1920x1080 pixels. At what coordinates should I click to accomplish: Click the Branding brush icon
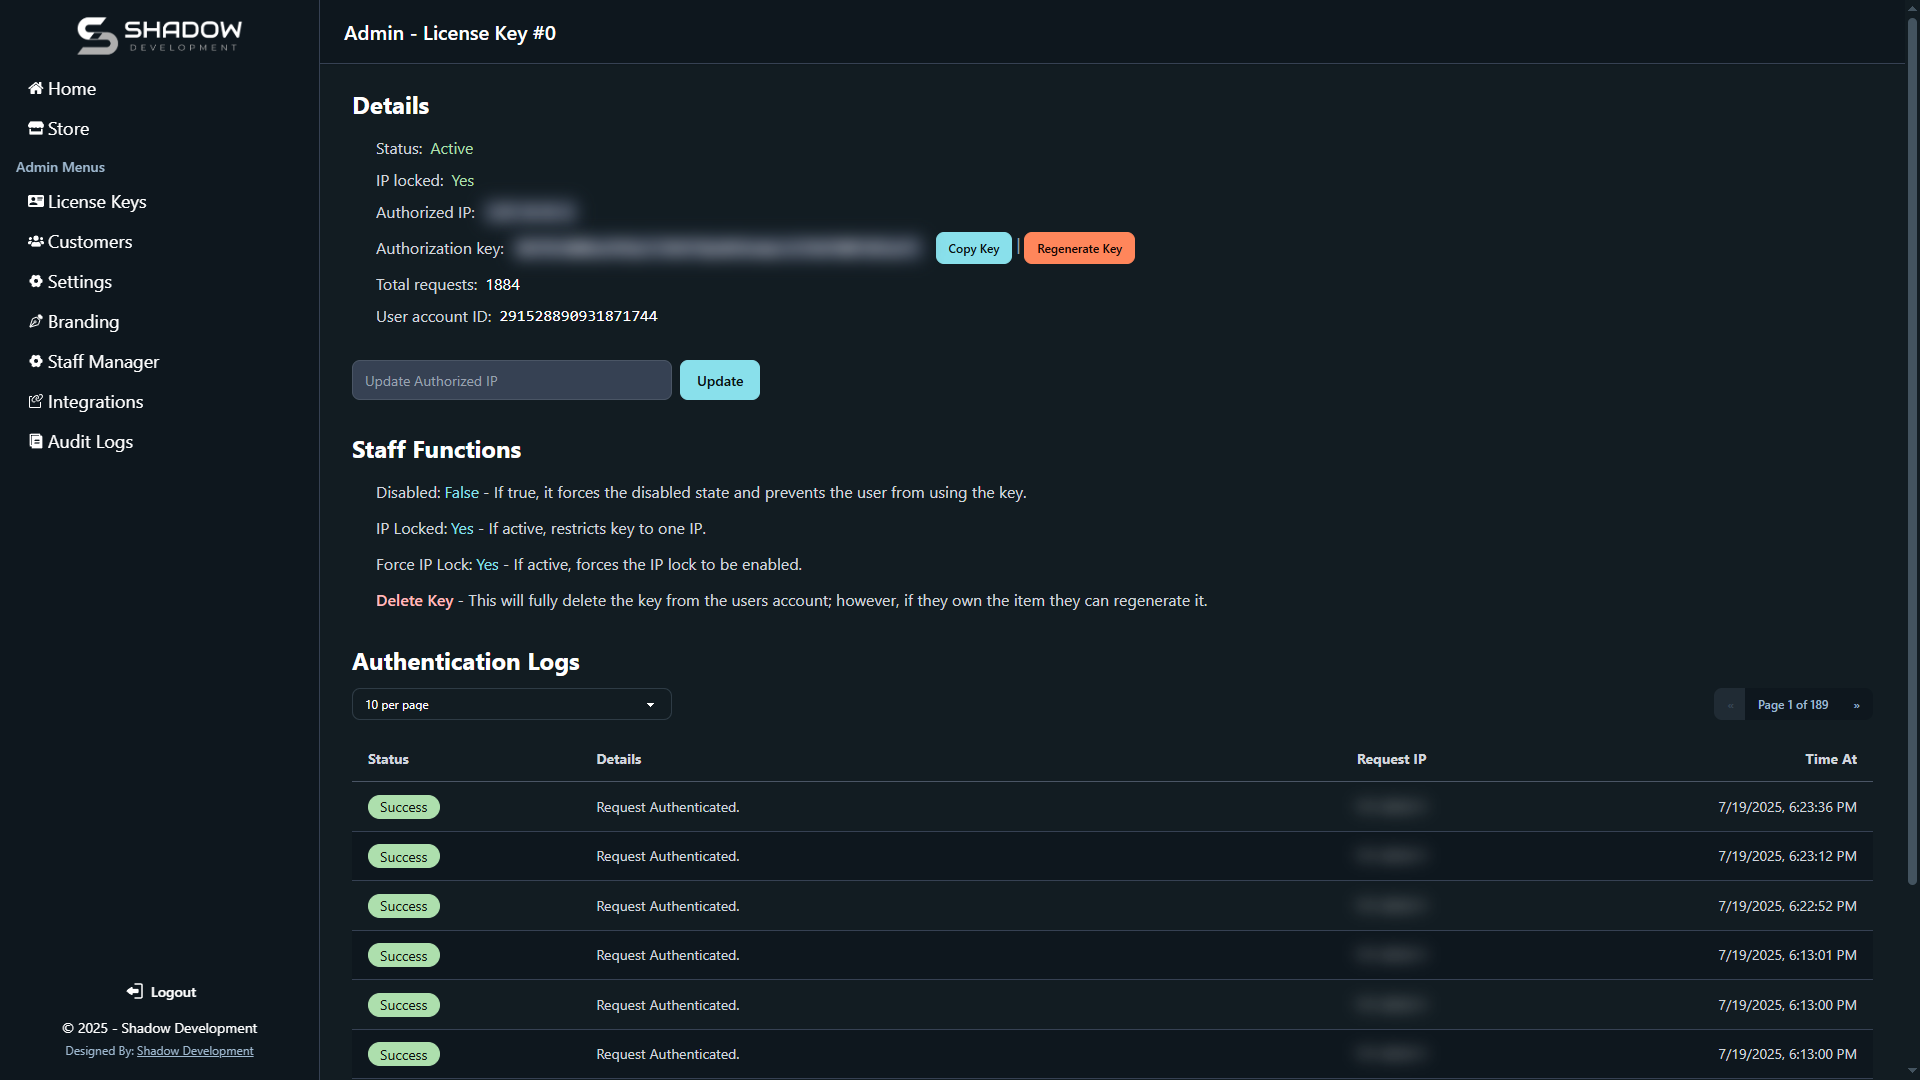point(36,322)
